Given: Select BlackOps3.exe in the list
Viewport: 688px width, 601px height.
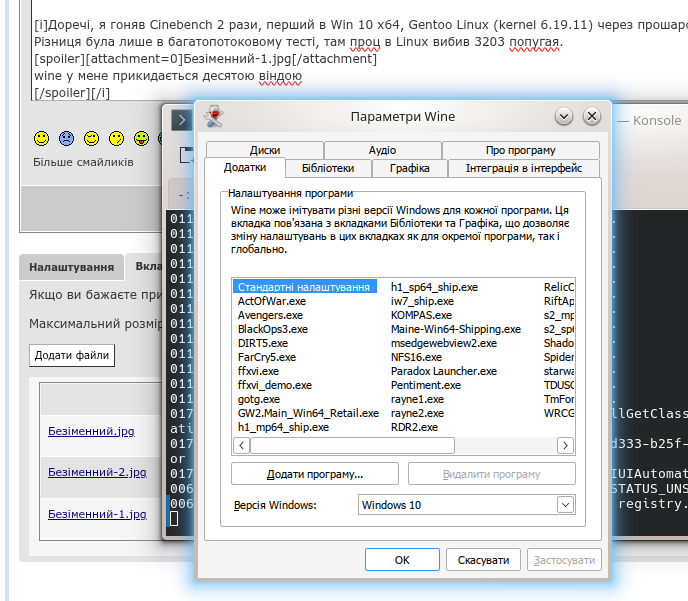Looking at the screenshot, I should click(273, 329).
